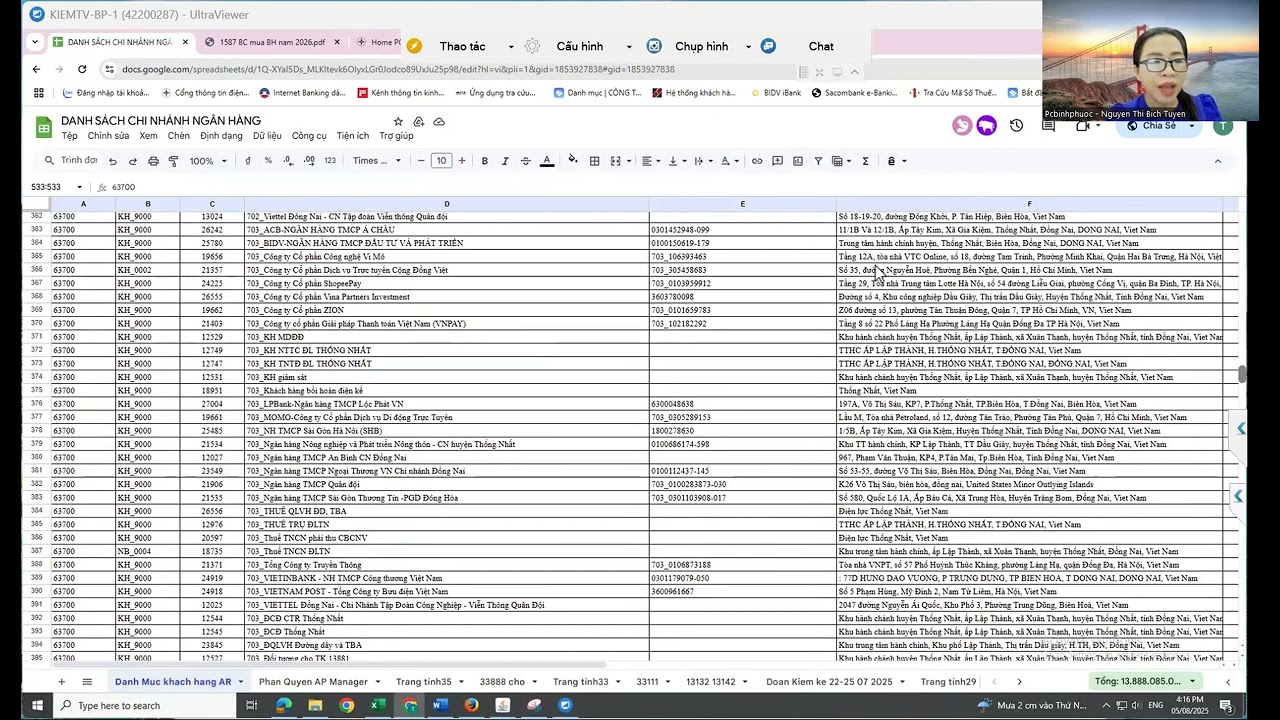Switch to Phan Quyen AP Manager sheet
Image resolution: width=1280 pixels, height=720 pixels.
[x=313, y=682]
